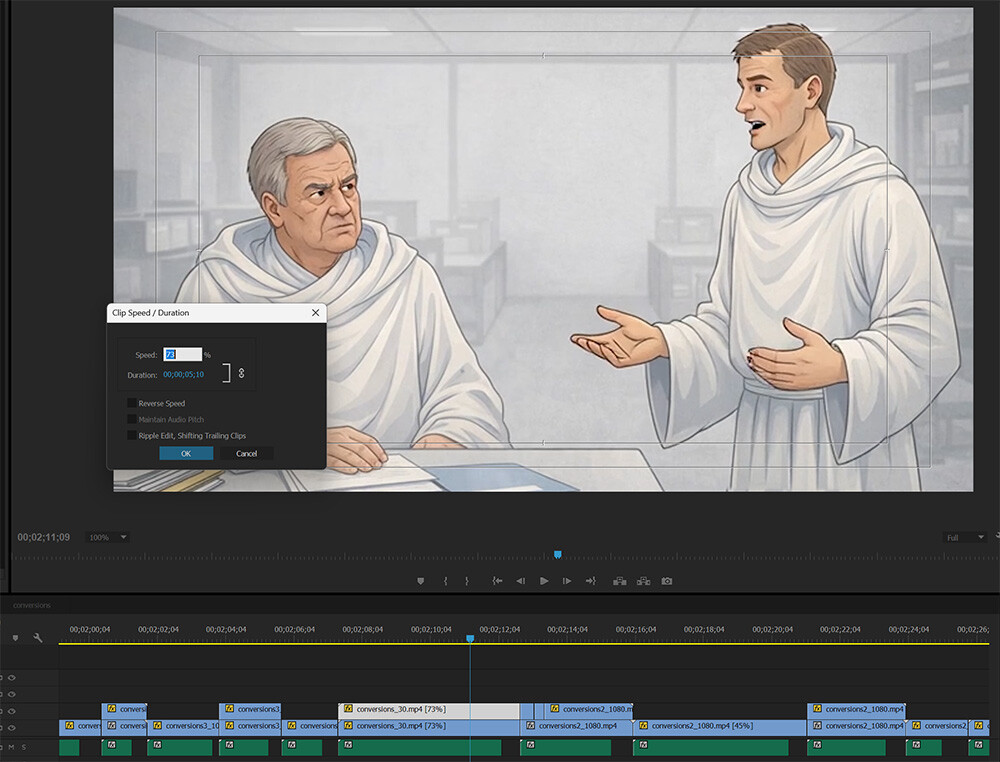This screenshot has height=762, width=1000.
Task: Click the Add Marker icon in monitor controls
Action: 420,581
